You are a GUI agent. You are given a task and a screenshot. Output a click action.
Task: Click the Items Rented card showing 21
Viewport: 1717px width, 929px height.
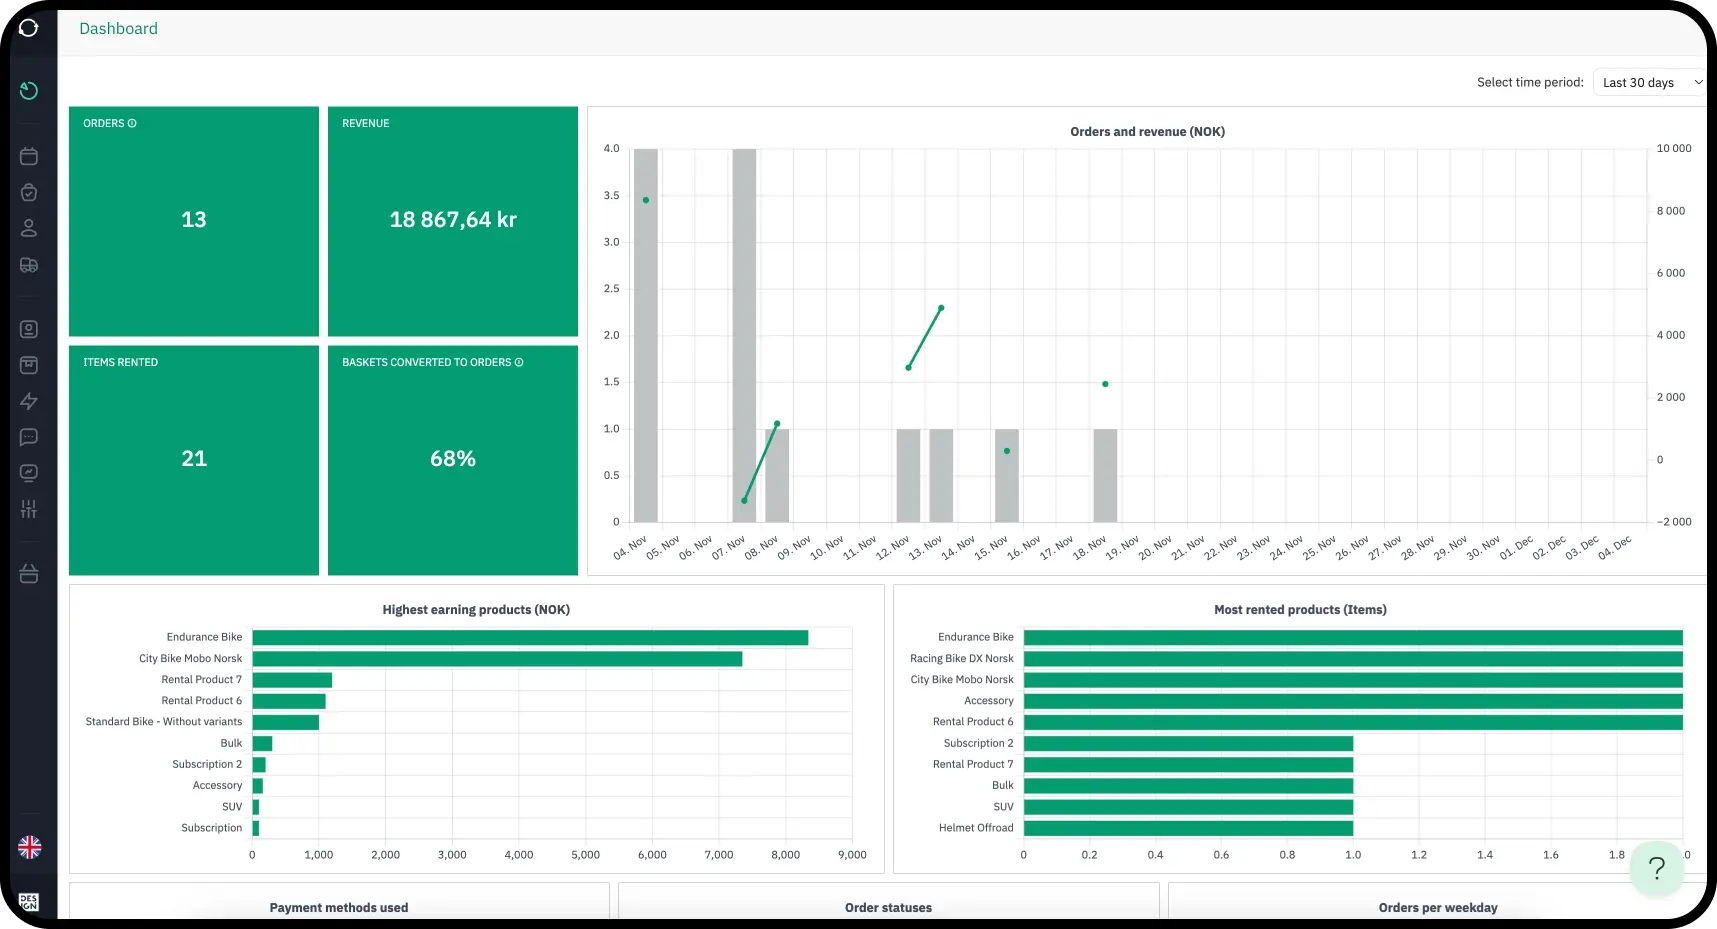point(194,460)
